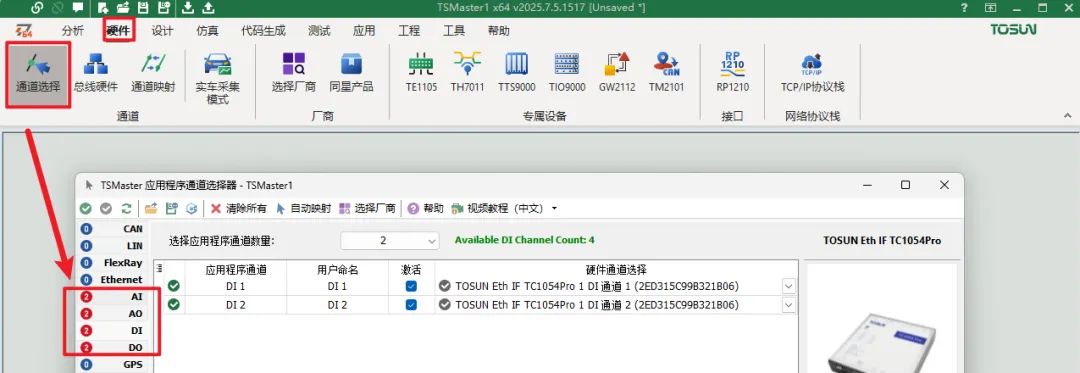Open the 硬件 menu tab
The height and width of the screenshot is (373, 1080).
118,31
